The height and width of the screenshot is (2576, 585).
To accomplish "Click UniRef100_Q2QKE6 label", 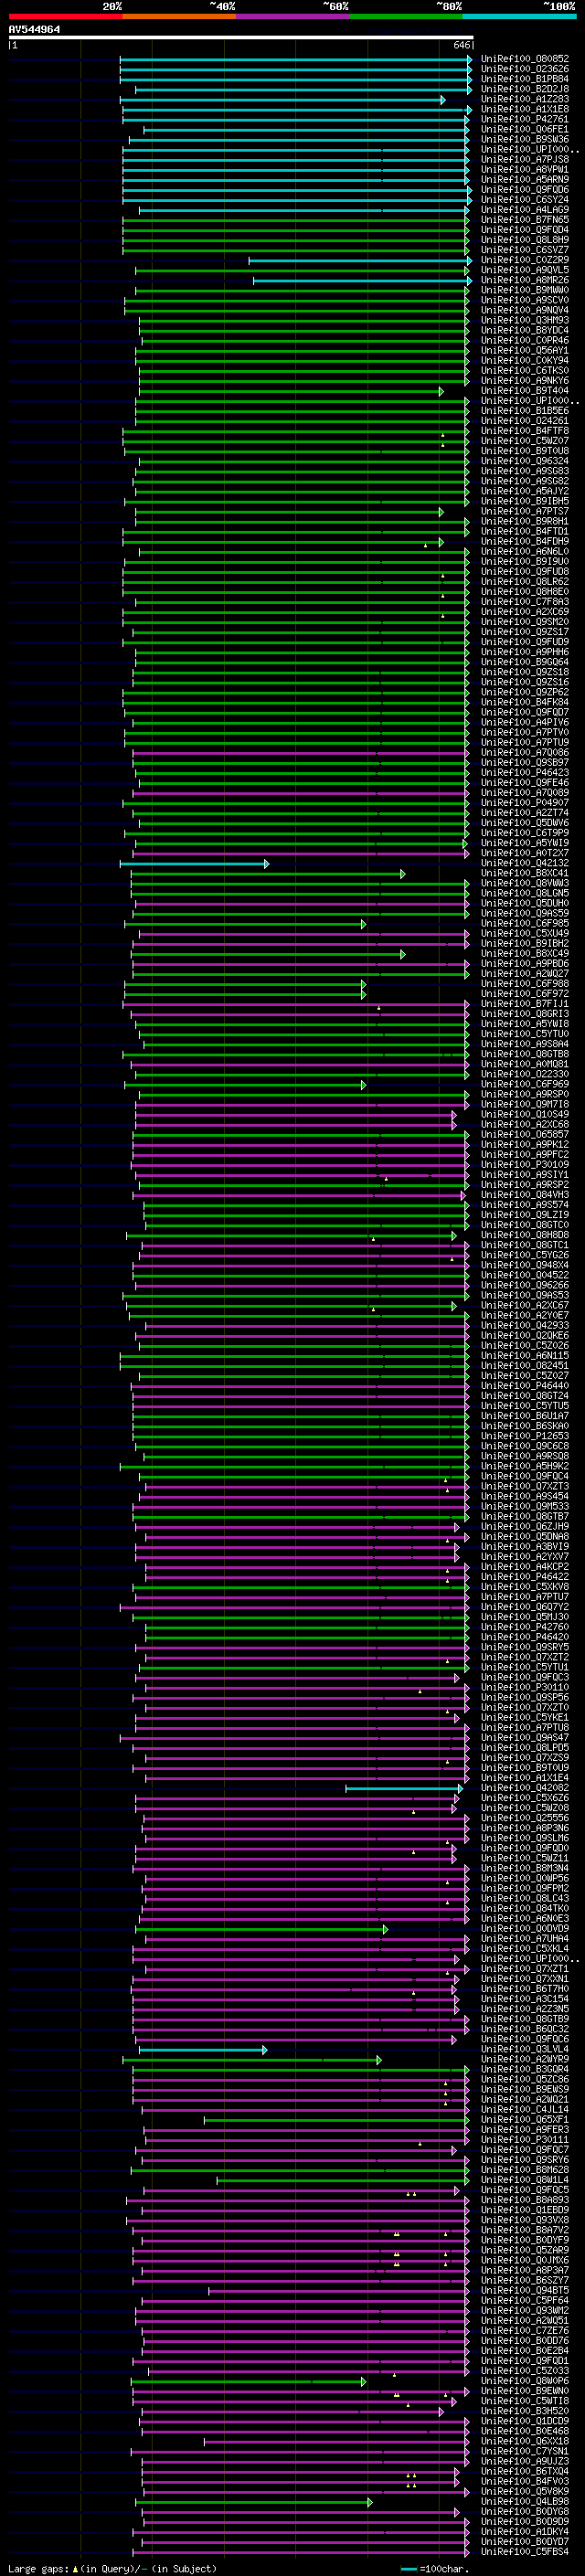I will click(525, 1336).
